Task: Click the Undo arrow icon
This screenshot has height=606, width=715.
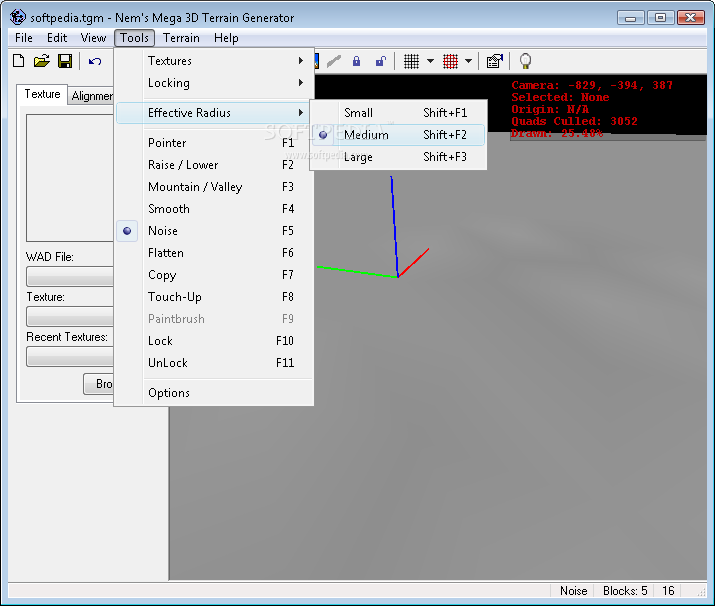Action: click(x=95, y=61)
